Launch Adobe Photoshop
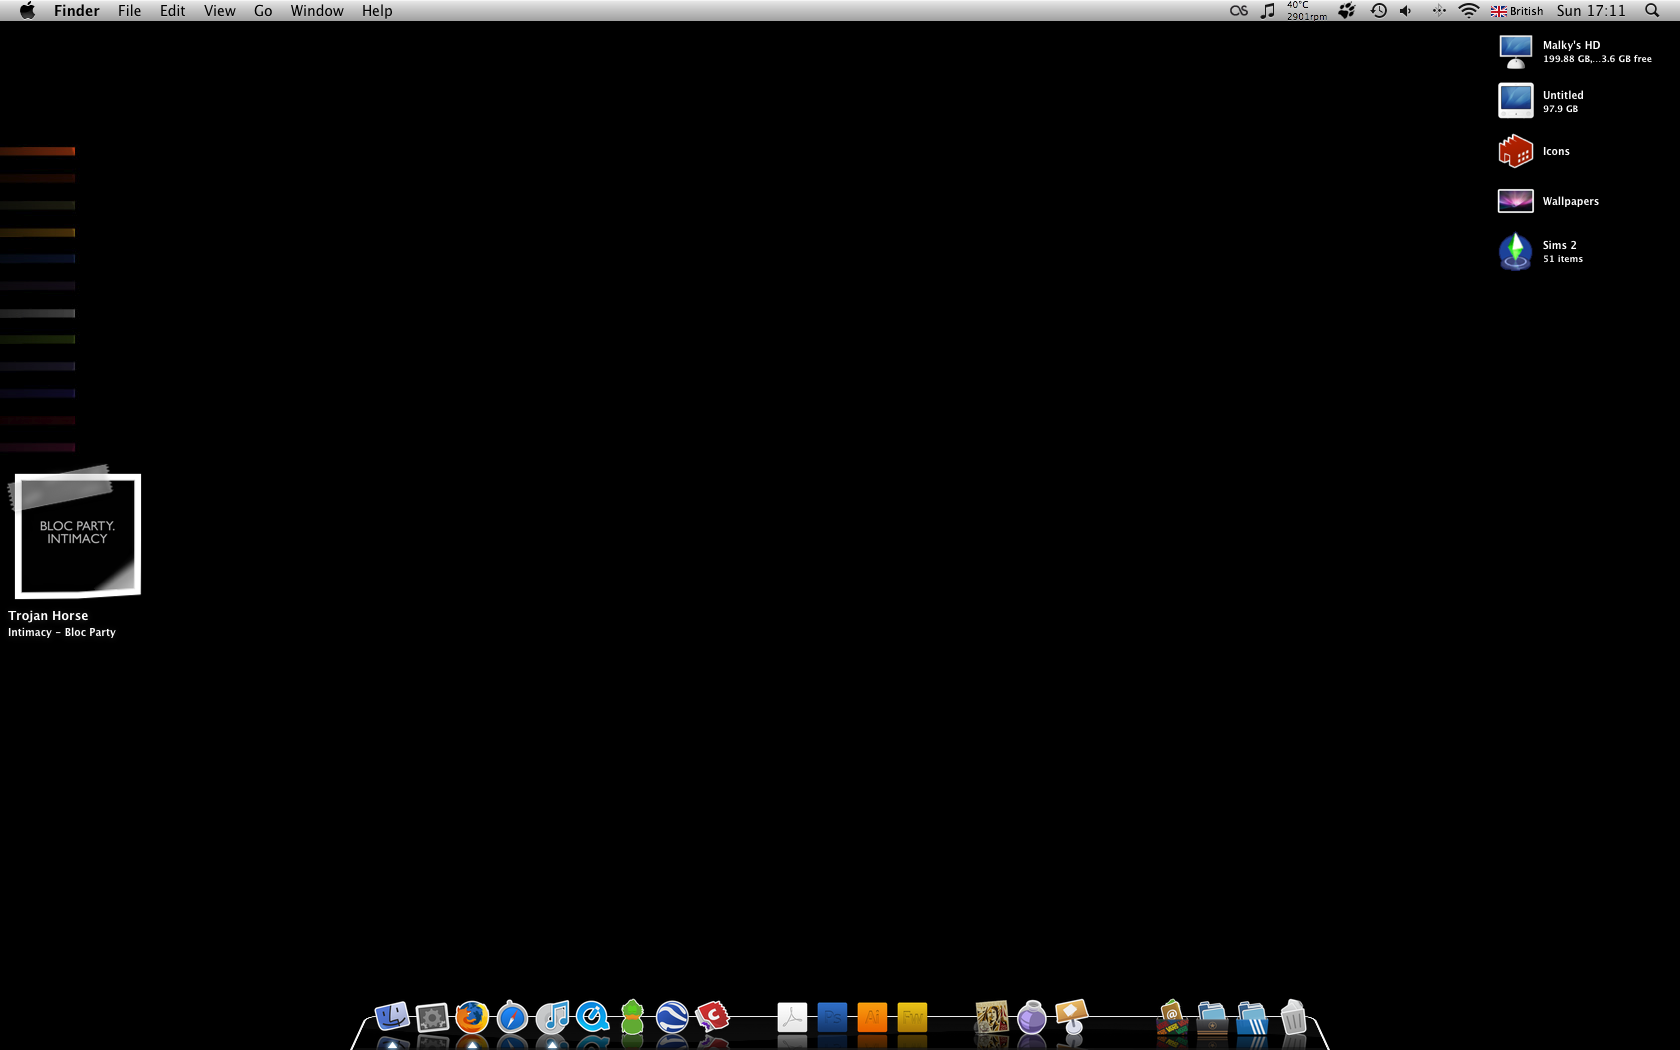The height and width of the screenshot is (1050, 1680). (831, 1018)
